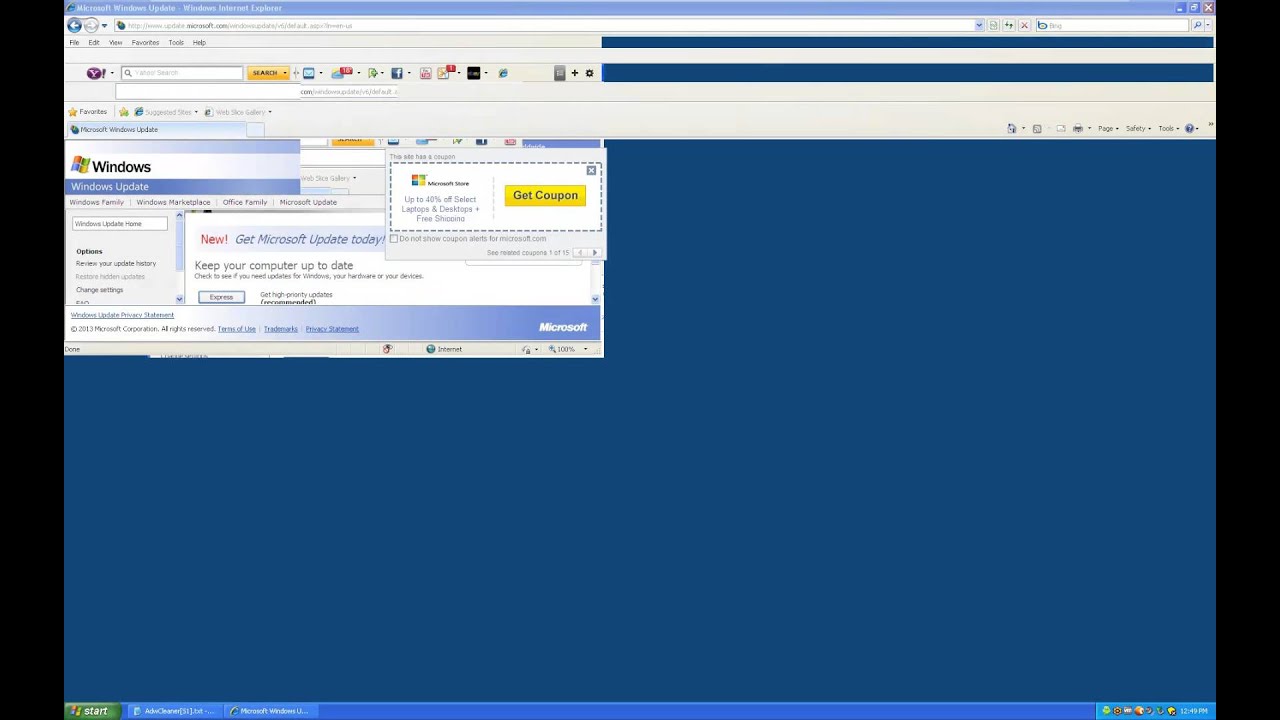Open the Favorites menu in menu bar
The height and width of the screenshot is (720, 1280).
point(145,43)
